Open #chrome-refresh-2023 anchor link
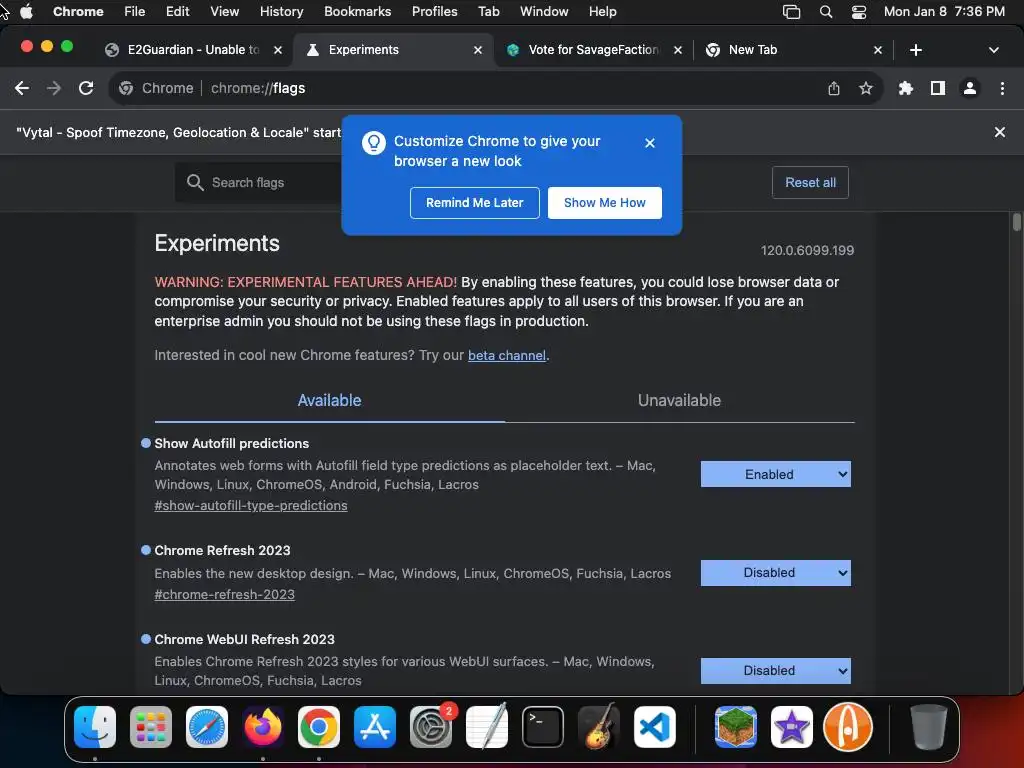 coord(225,594)
